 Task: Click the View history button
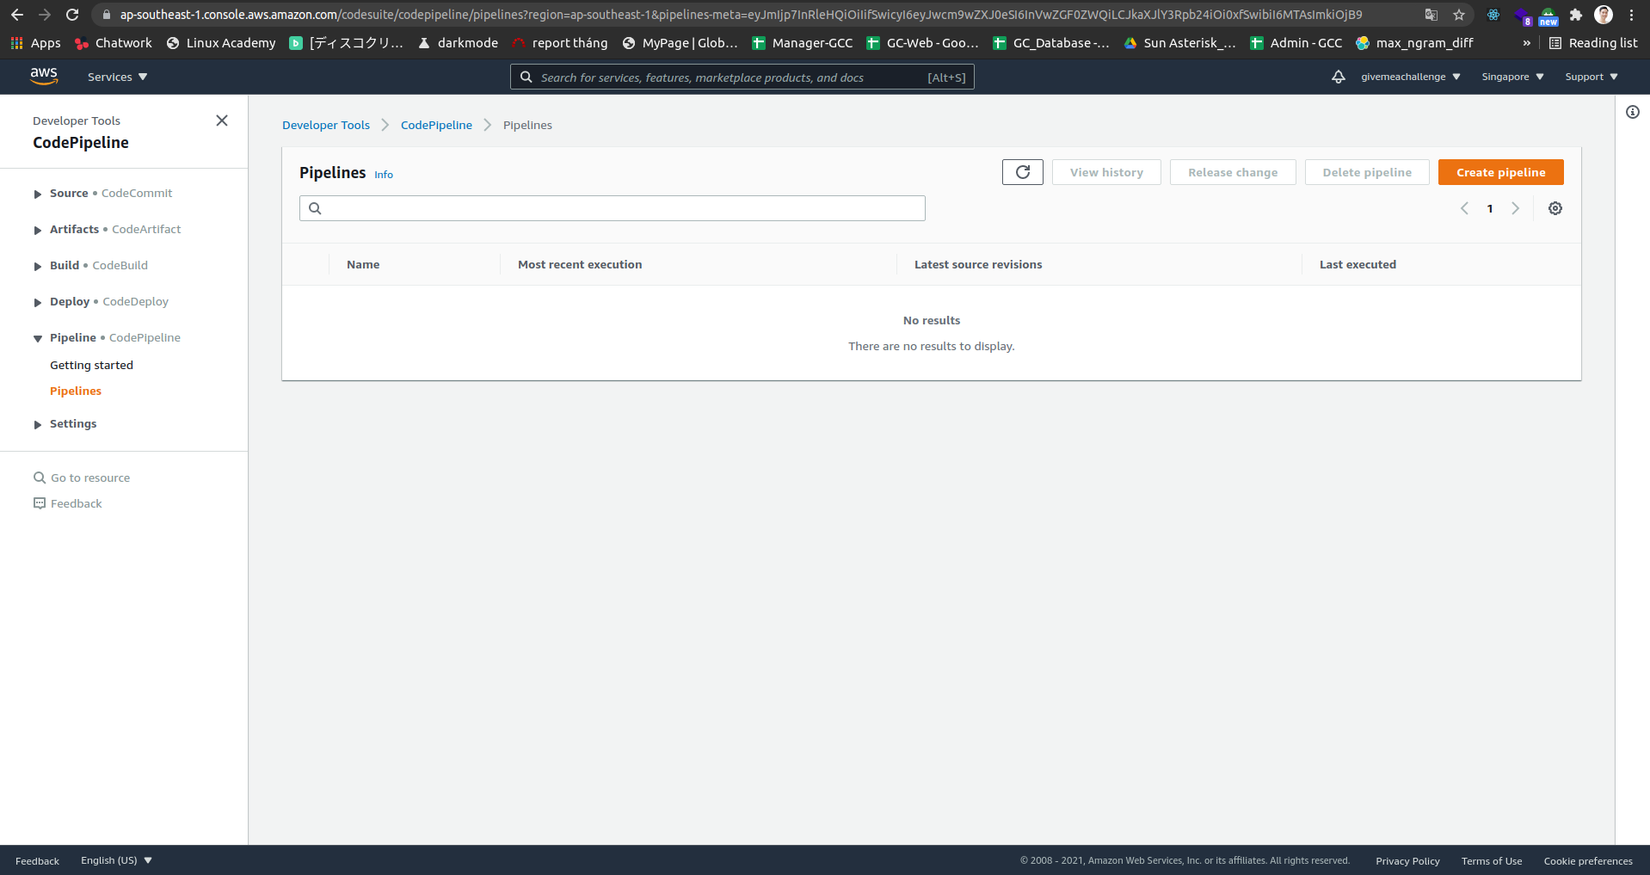[1106, 172]
